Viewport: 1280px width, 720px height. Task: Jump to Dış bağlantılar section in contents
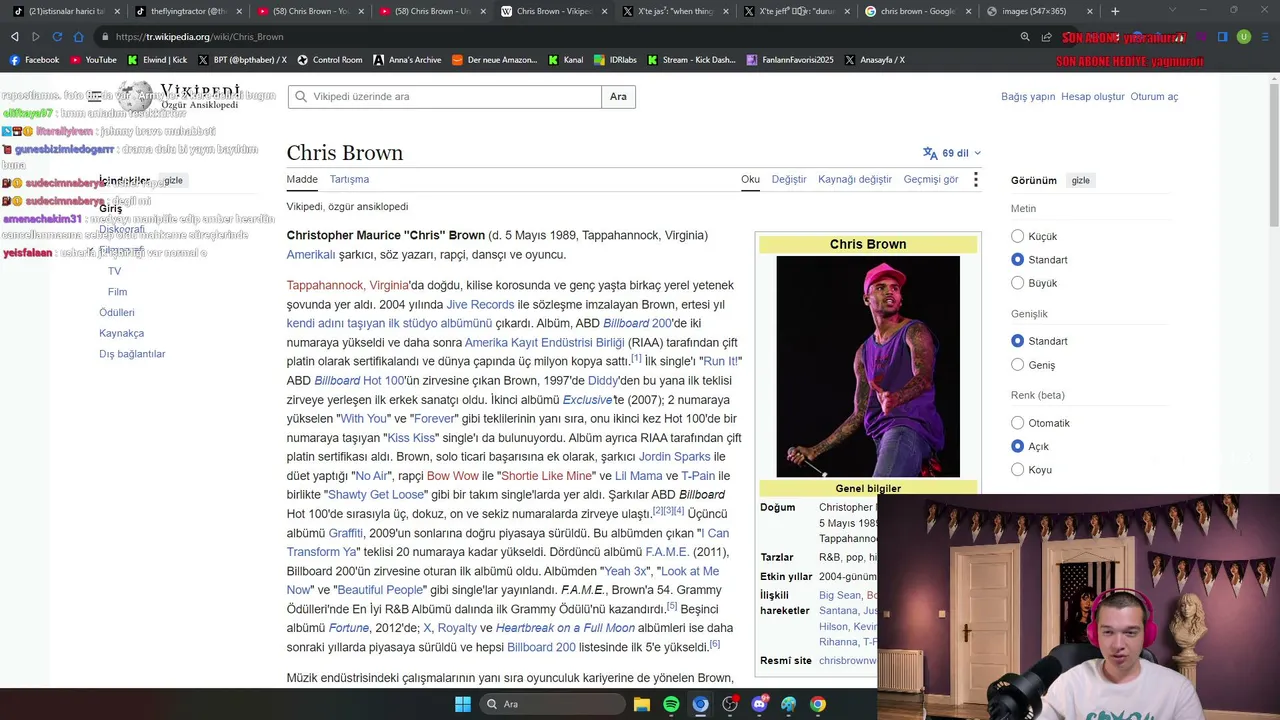coord(132,354)
